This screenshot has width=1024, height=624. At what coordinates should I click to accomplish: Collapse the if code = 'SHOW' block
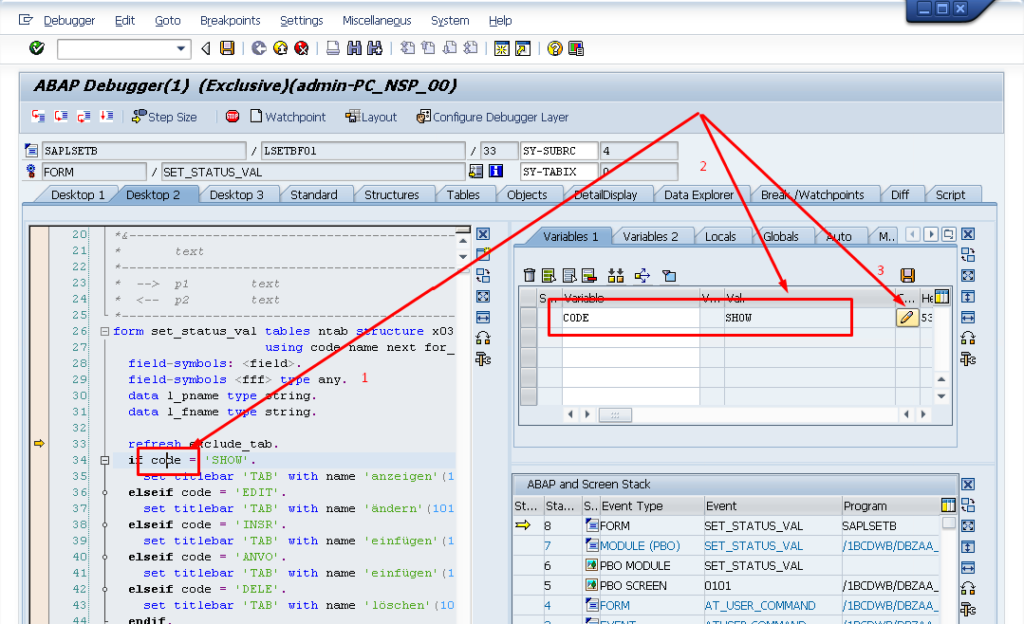[105, 460]
